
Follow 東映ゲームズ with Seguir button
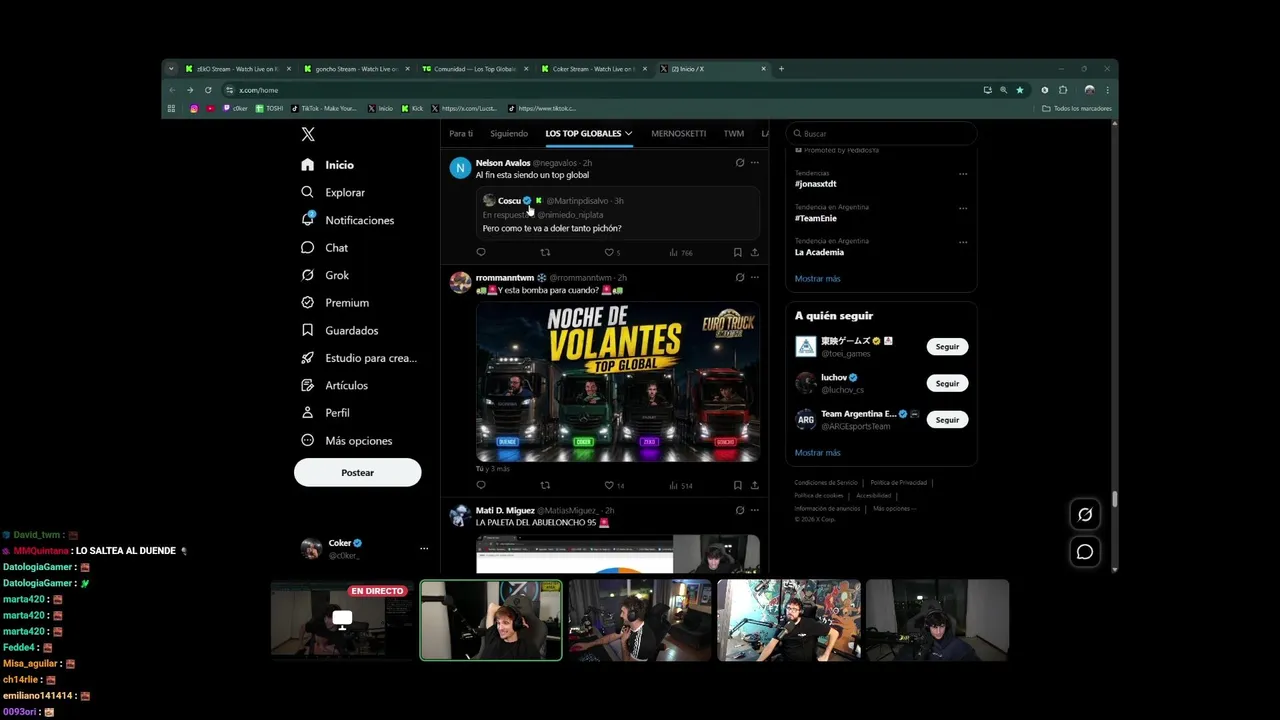point(947,347)
